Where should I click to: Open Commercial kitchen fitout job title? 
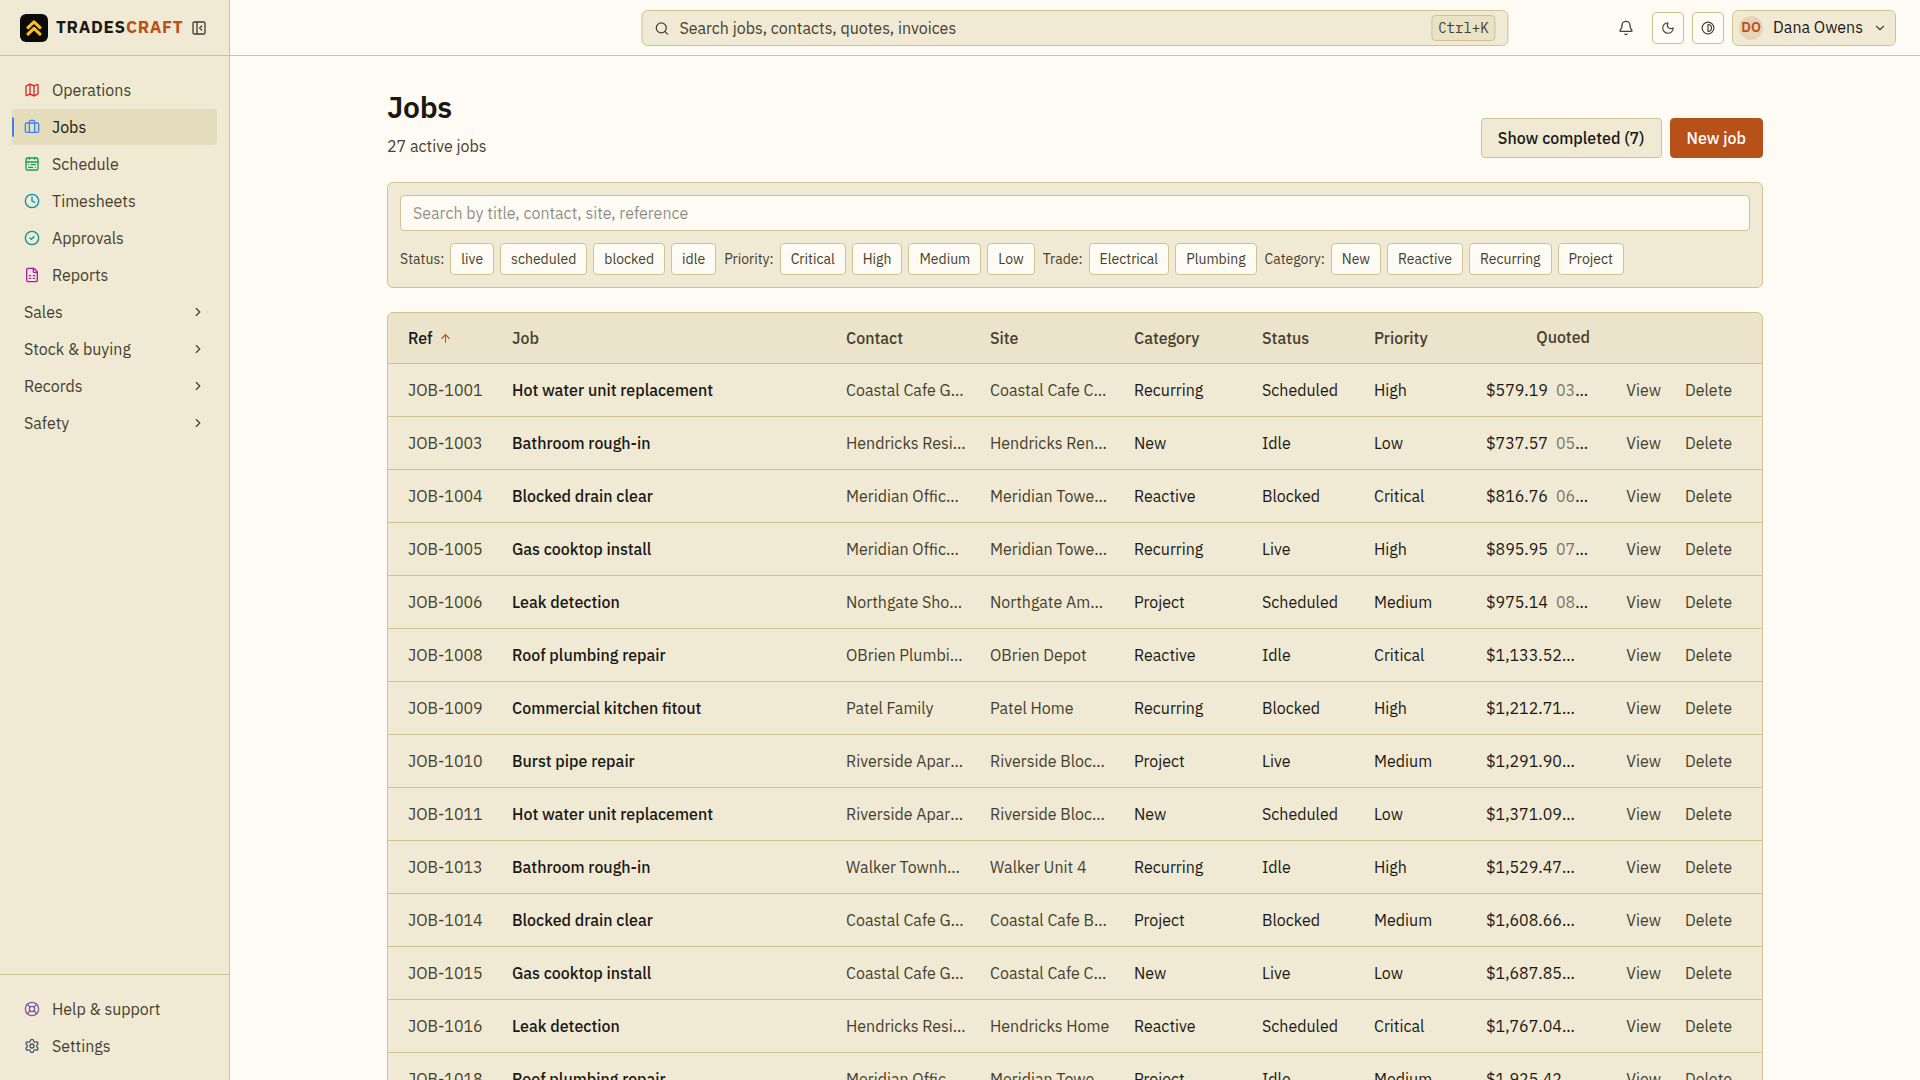click(x=606, y=708)
